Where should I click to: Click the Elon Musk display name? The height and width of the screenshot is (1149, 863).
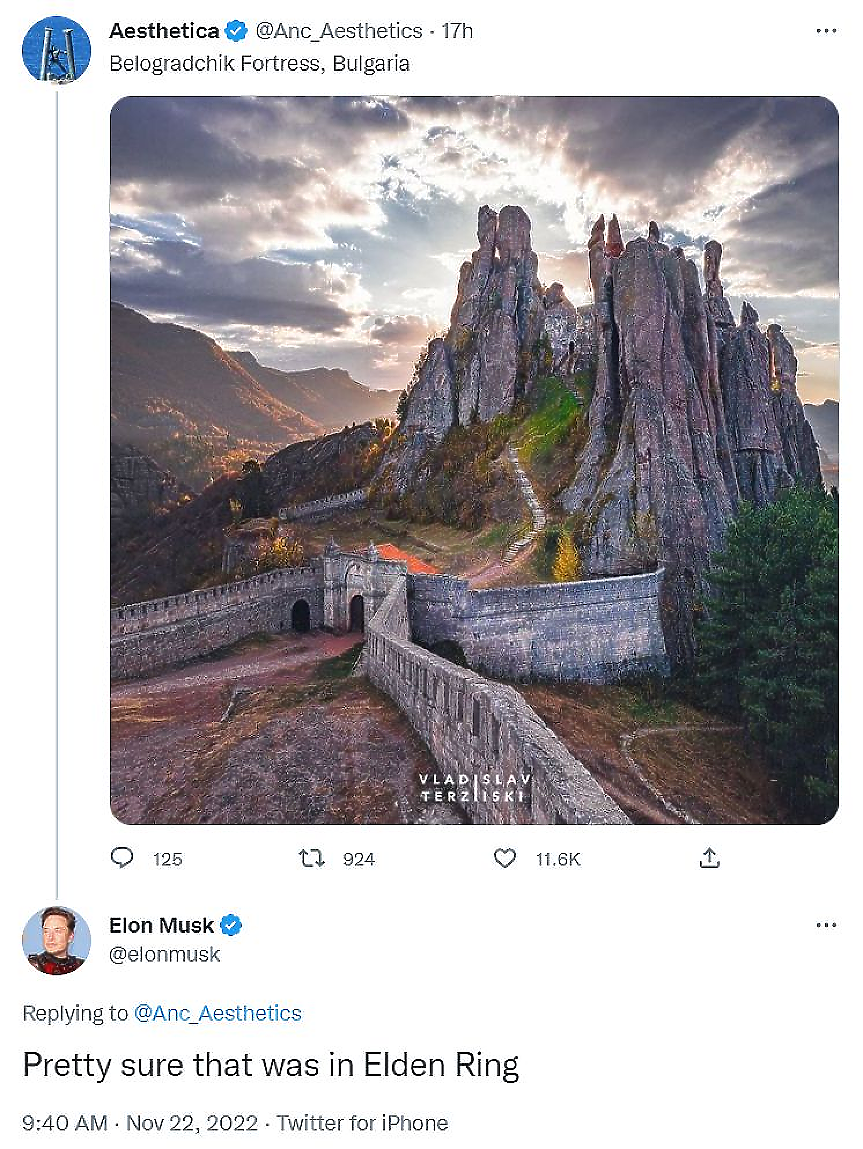pyautogui.click(x=162, y=925)
